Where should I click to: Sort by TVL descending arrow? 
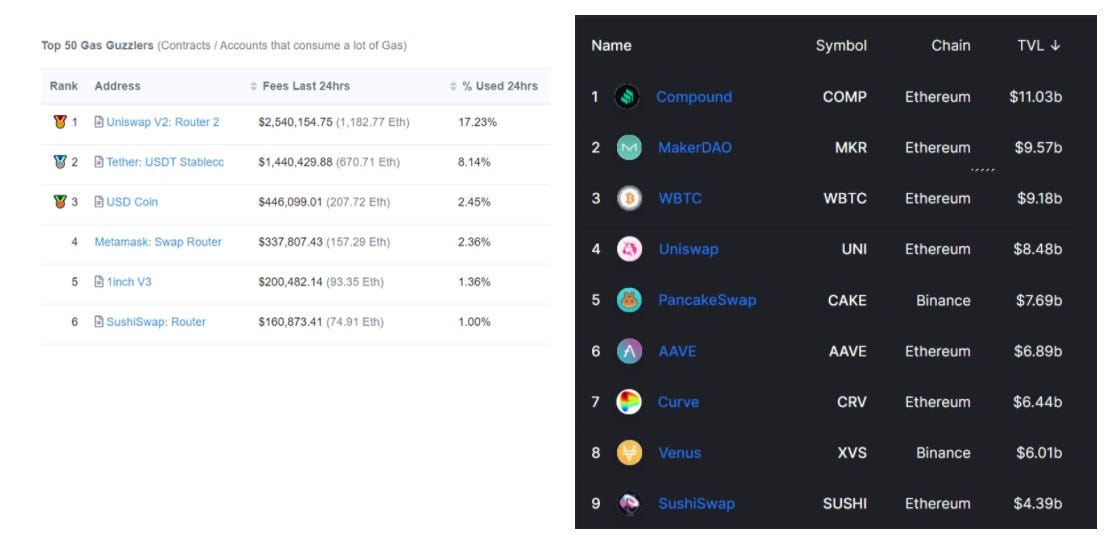(x=1055, y=45)
